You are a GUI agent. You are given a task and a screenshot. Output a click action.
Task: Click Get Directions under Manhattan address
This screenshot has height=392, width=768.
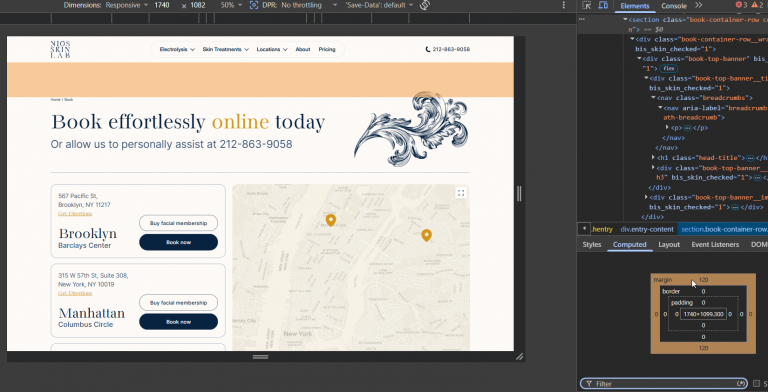(75, 293)
